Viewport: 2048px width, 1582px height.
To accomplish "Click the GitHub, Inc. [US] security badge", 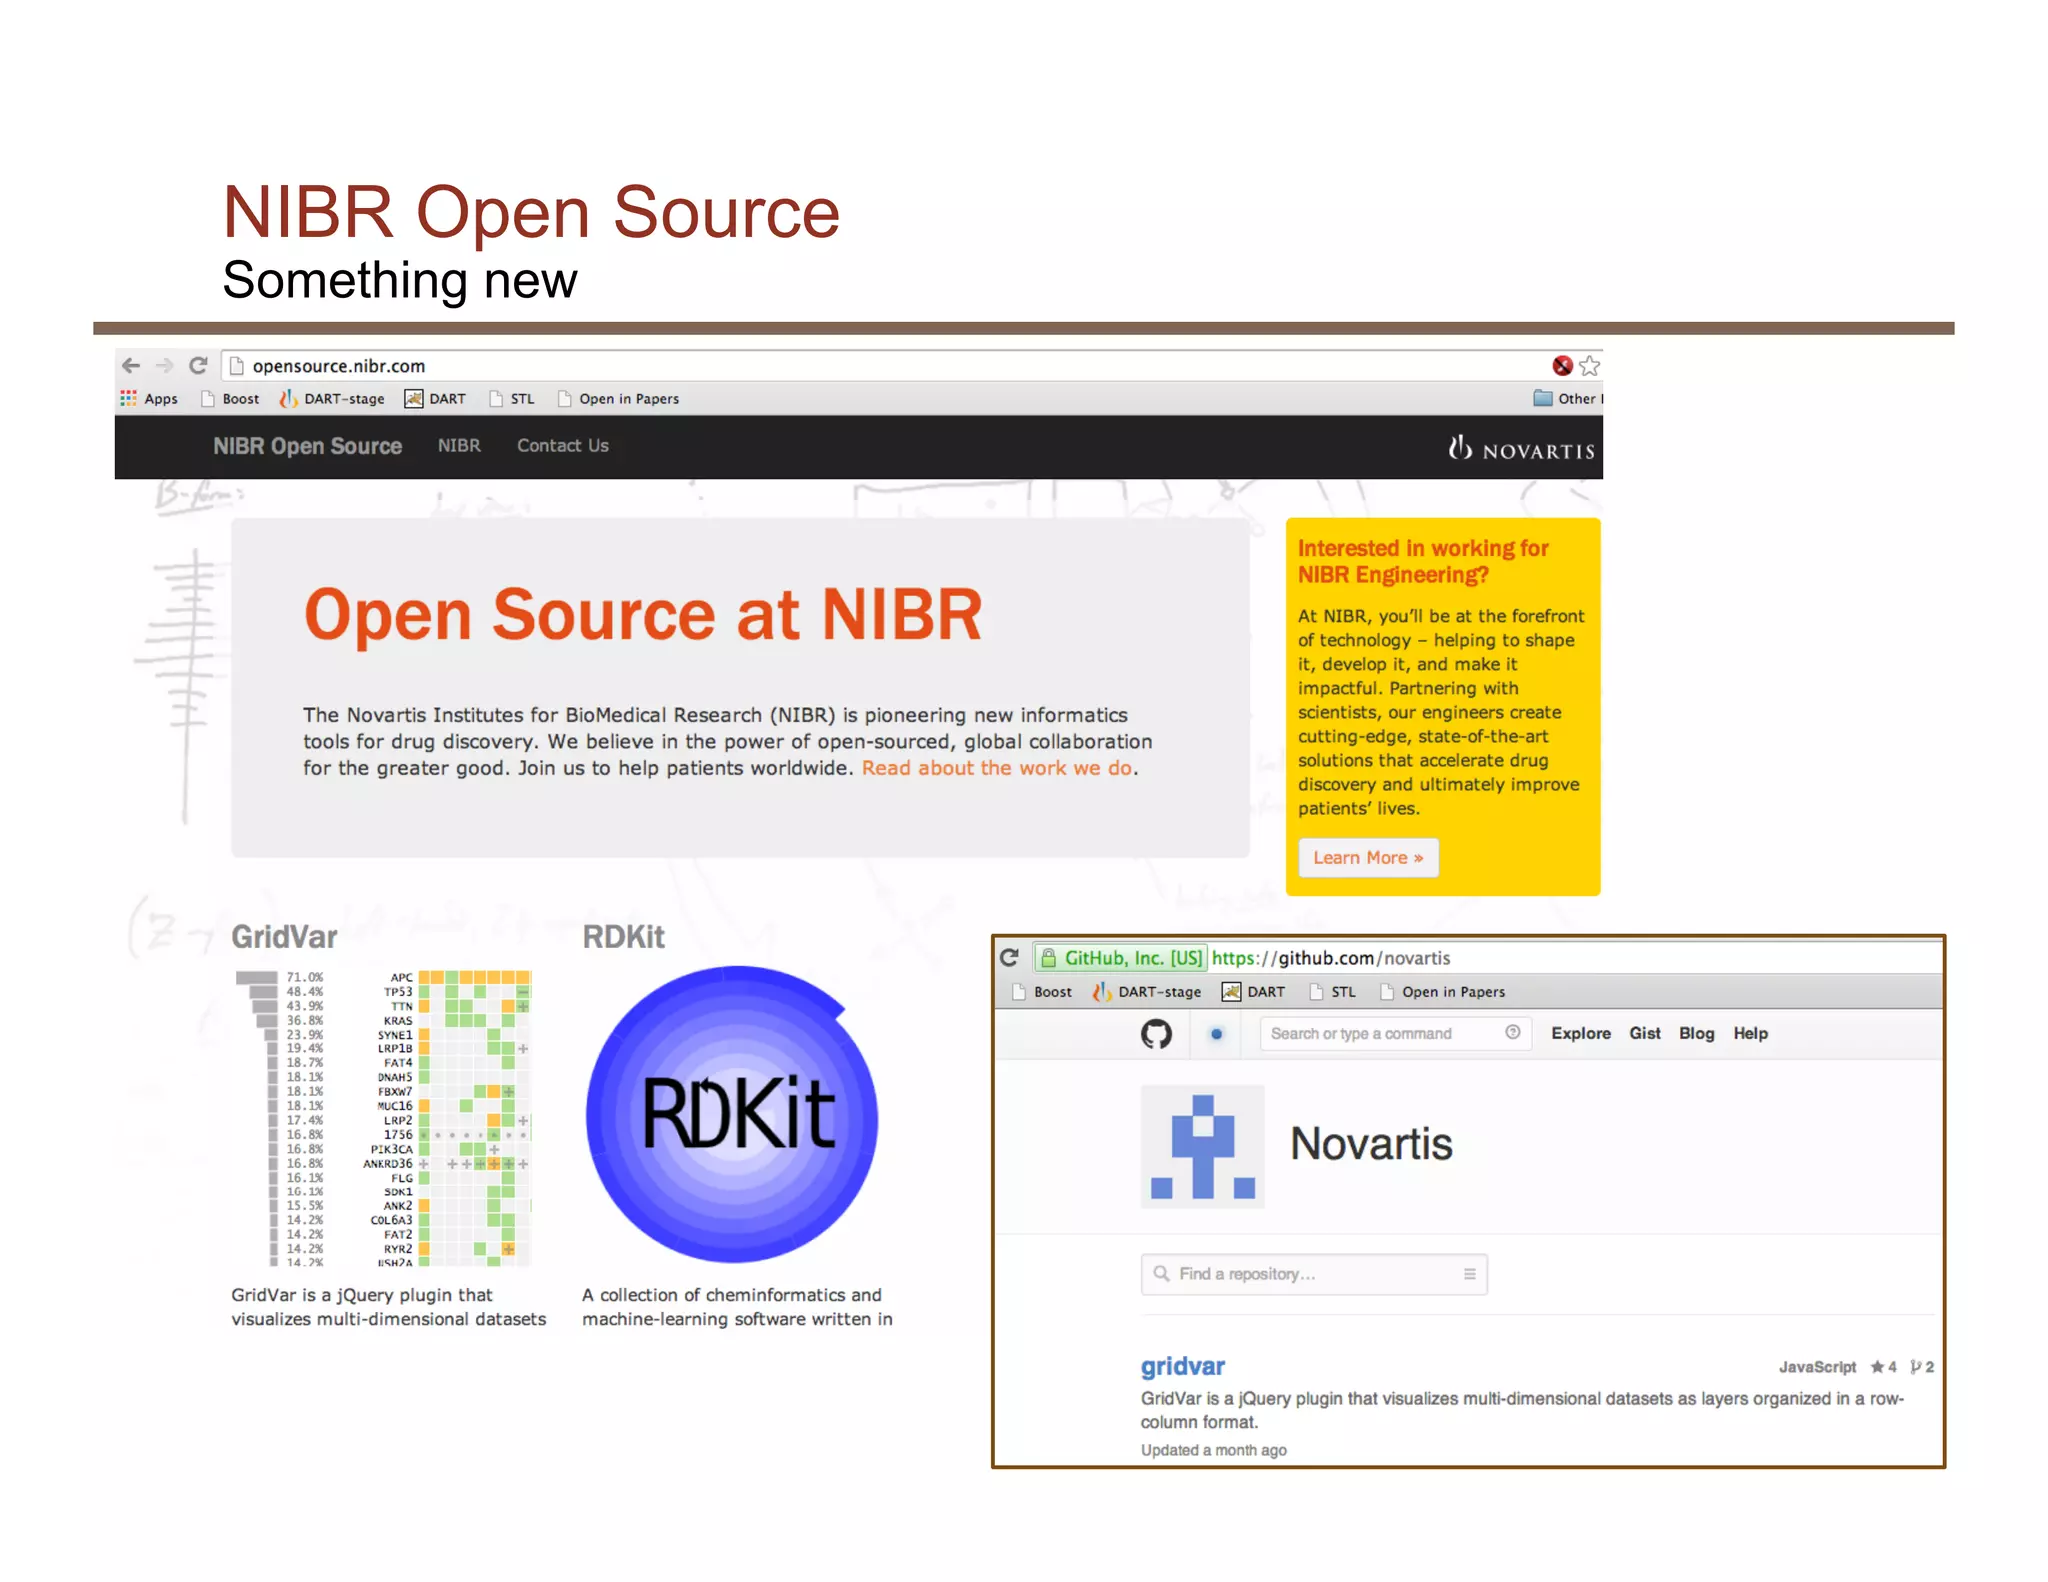I will [x=1121, y=958].
